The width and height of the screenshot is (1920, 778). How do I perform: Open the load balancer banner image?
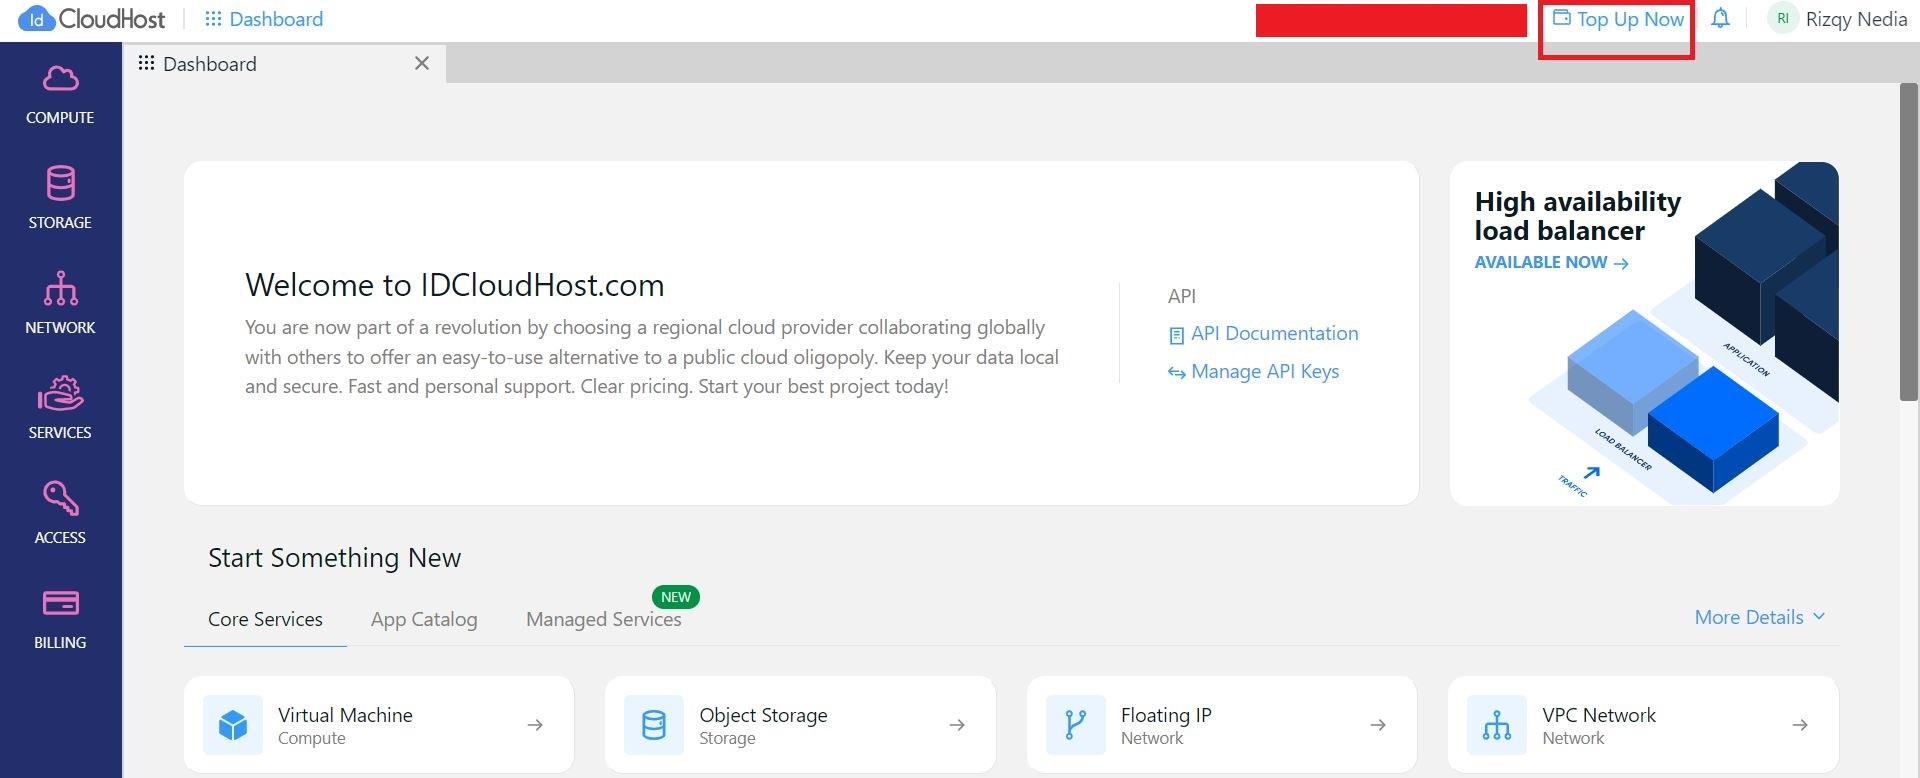coord(1644,333)
